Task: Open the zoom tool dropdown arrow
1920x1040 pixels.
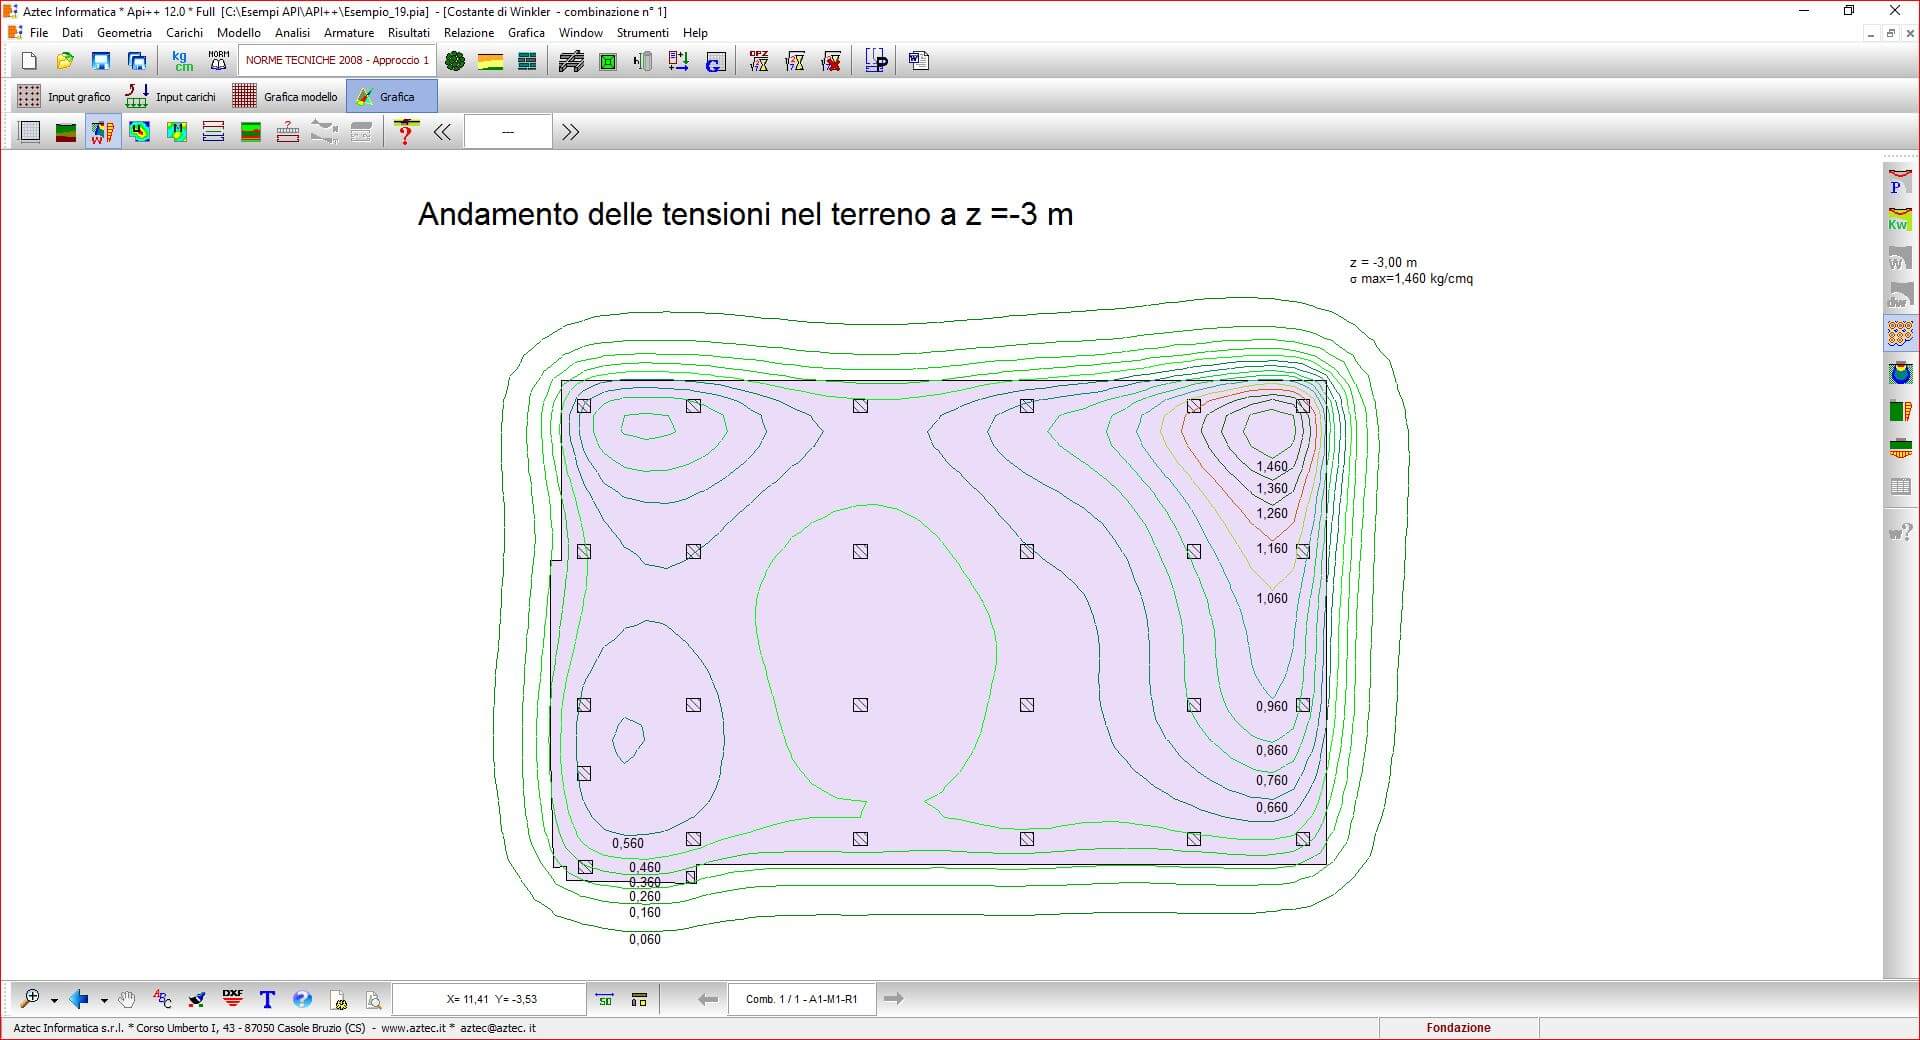Action: [54, 999]
